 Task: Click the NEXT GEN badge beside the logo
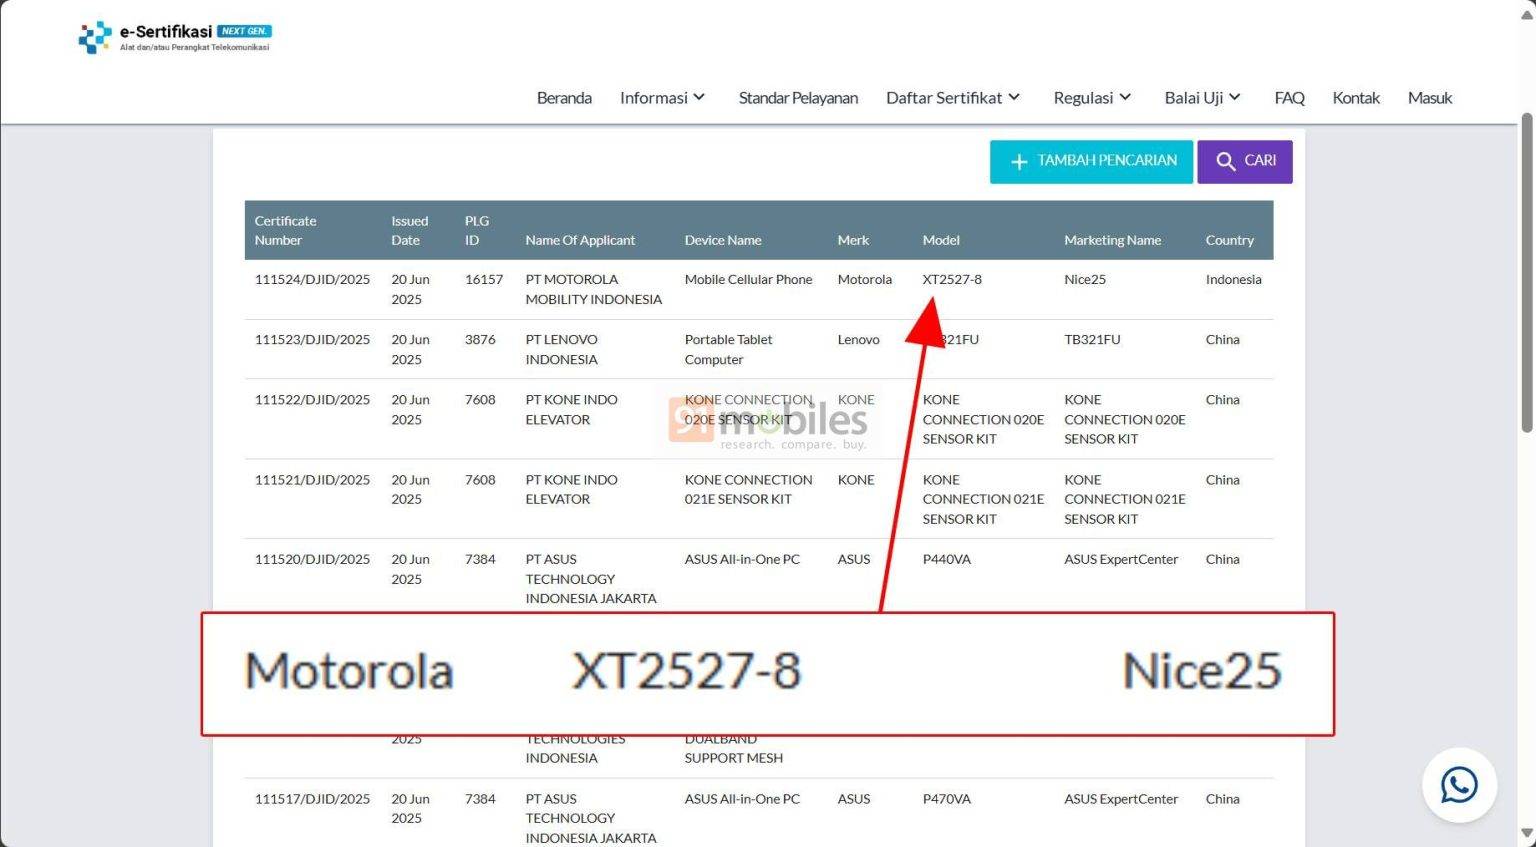coord(245,31)
